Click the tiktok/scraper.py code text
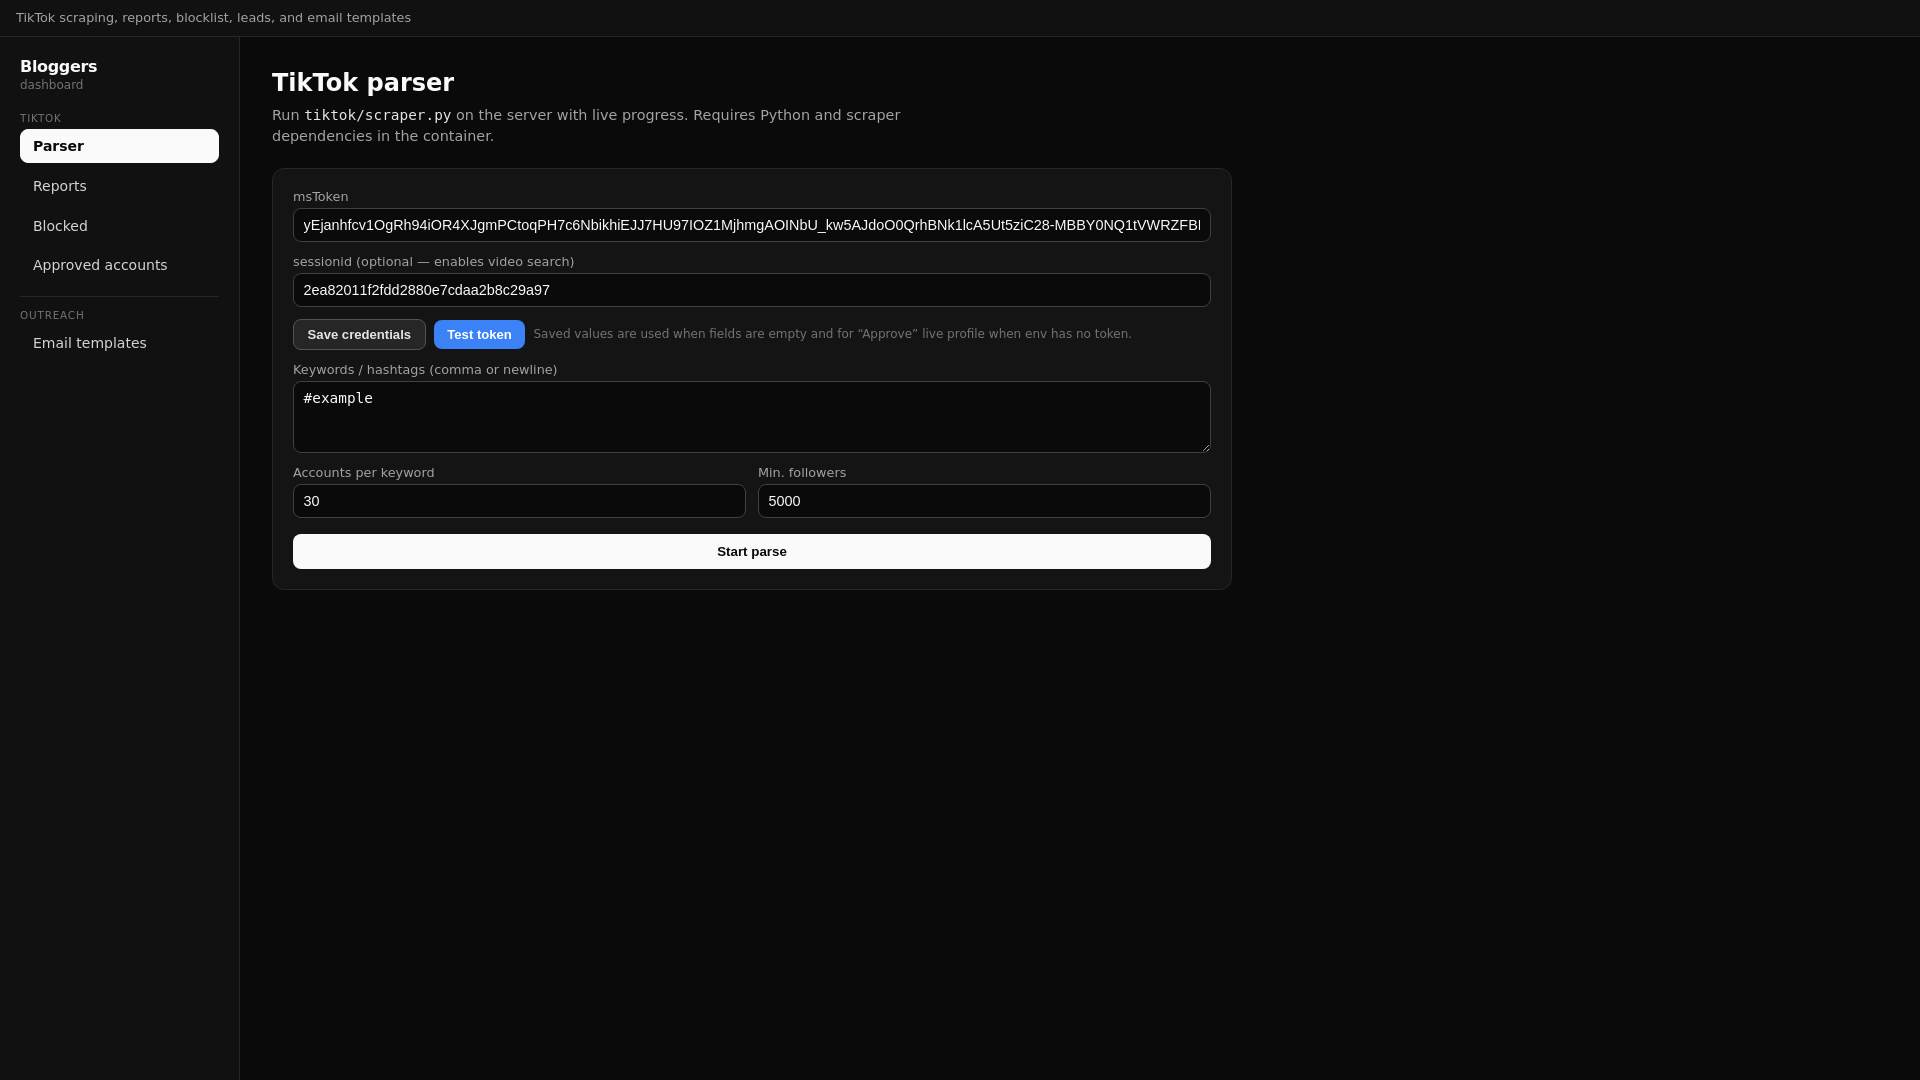 pyautogui.click(x=378, y=115)
